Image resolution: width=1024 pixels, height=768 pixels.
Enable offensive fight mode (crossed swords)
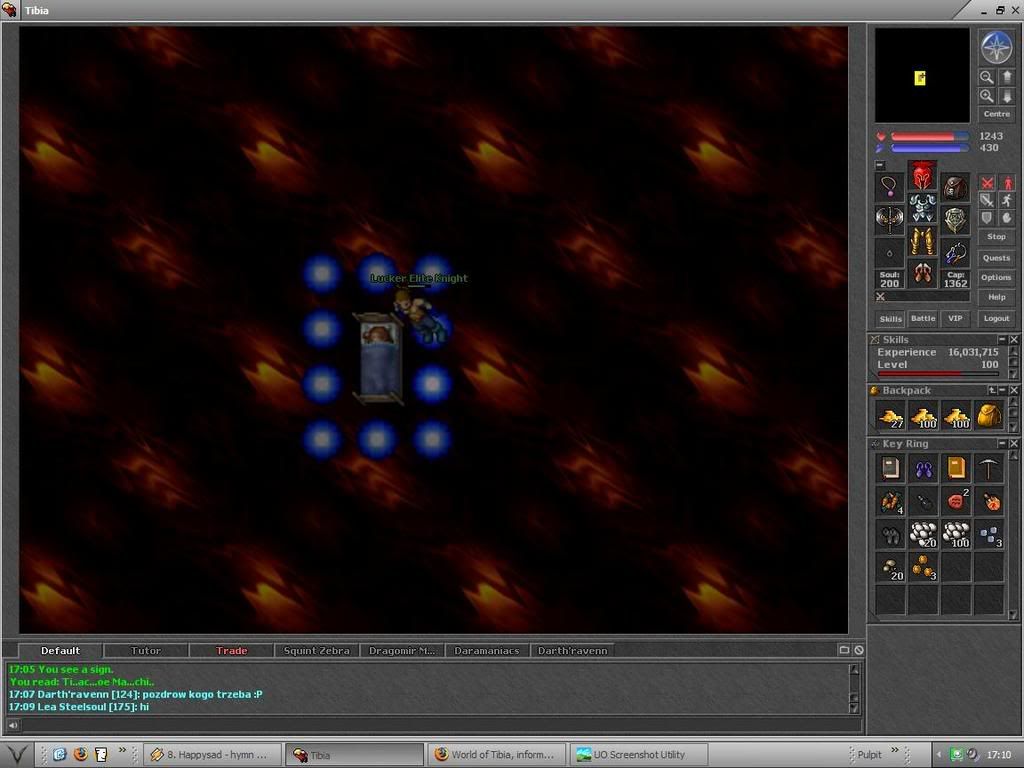coord(987,184)
